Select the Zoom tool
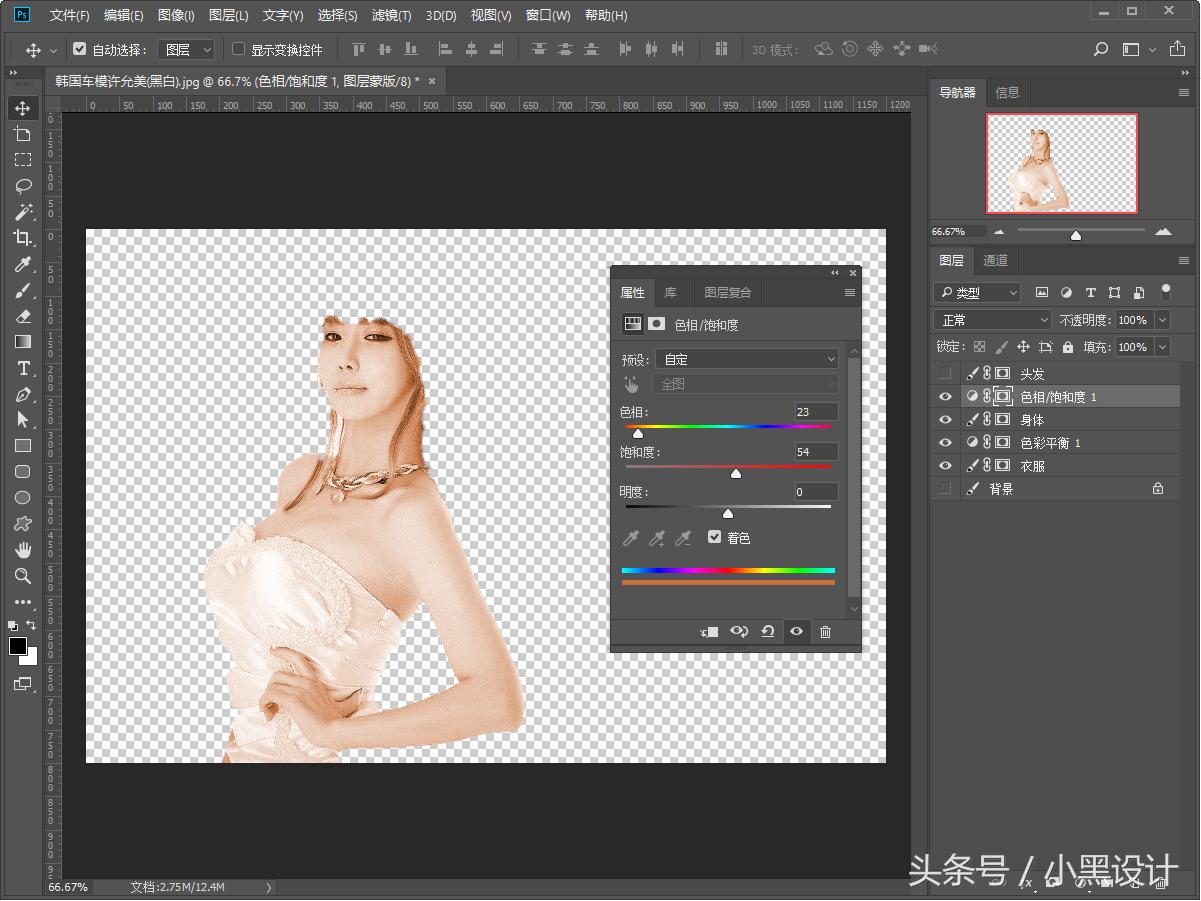The image size is (1201, 901). [22, 576]
